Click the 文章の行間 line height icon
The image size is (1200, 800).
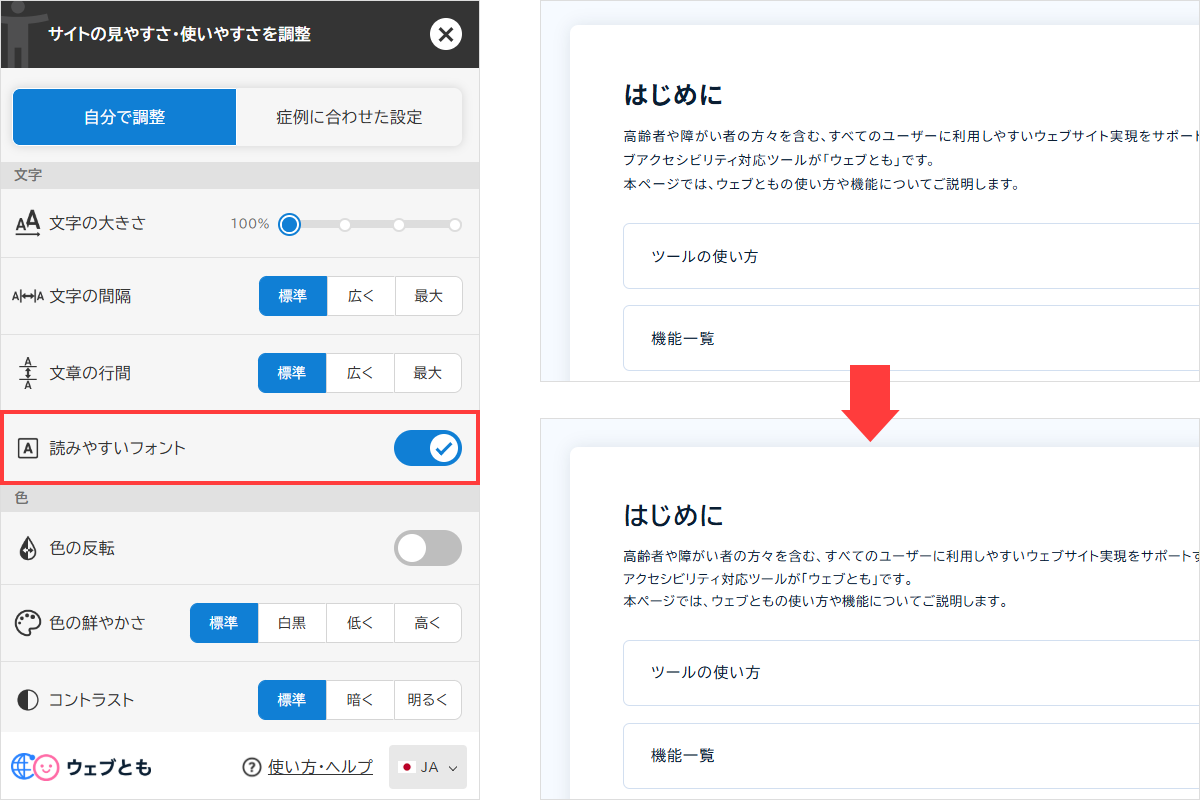(28, 373)
